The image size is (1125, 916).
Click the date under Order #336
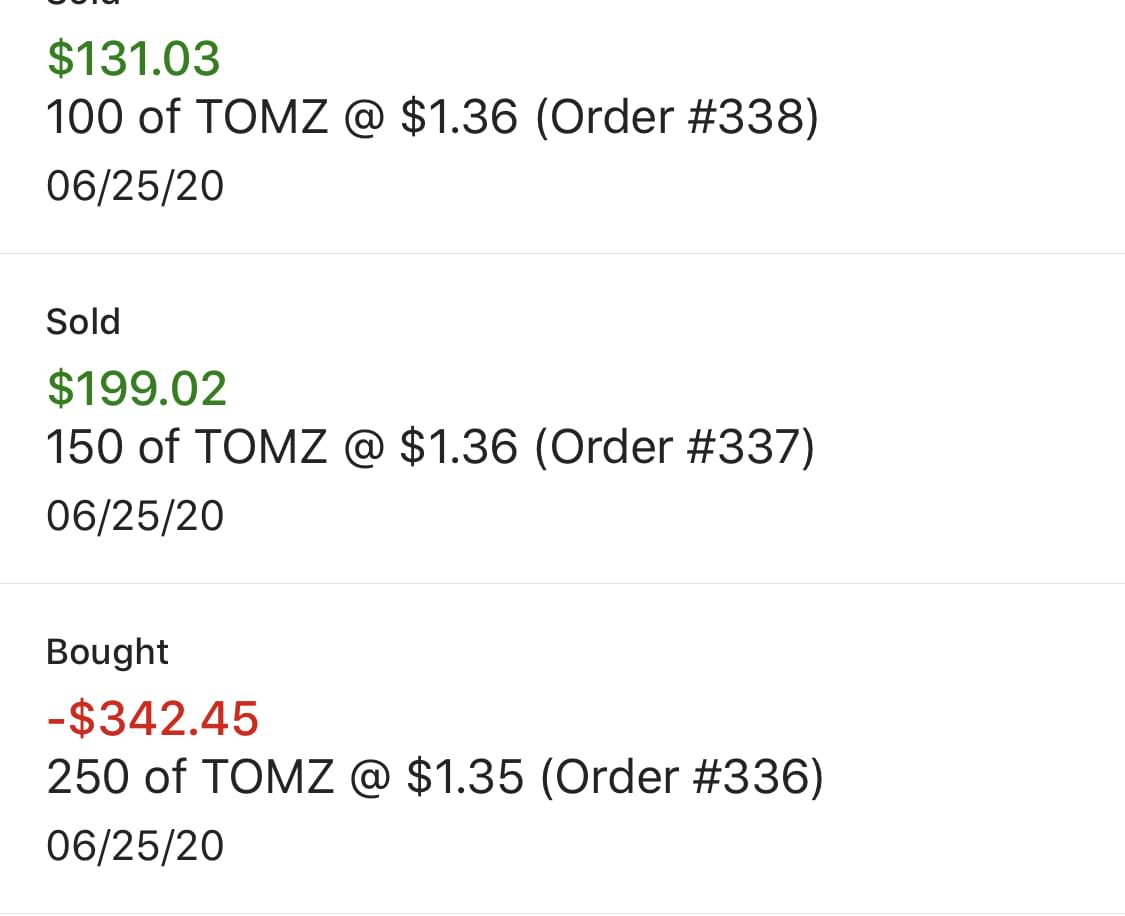tap(135, 847)
